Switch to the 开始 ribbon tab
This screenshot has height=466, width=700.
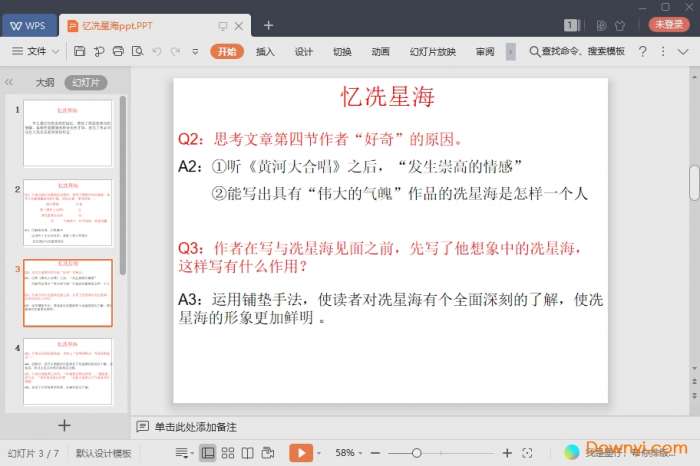[x=227, y=51]
